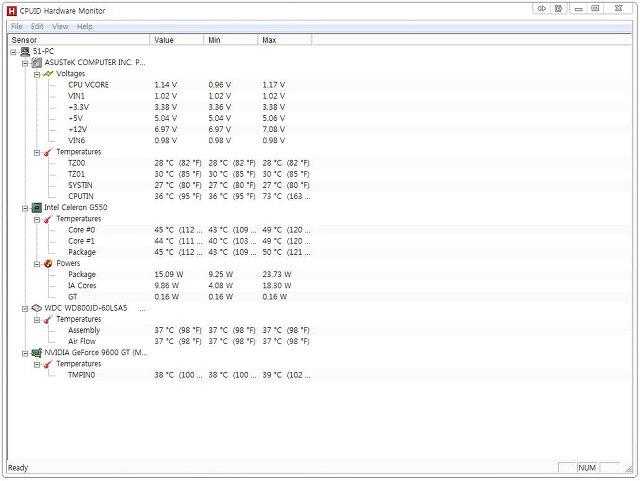This screenshot has height=481, width=640.
Task: Collapse the Intel Celeron Temperatures group
Action: (37, 219)
